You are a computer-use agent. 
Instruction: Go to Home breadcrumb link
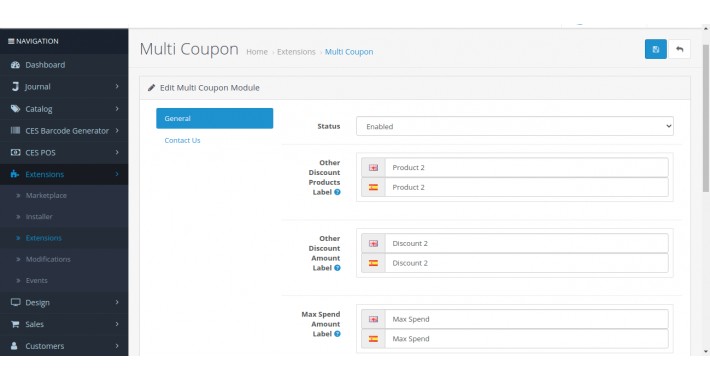(257, 52)
